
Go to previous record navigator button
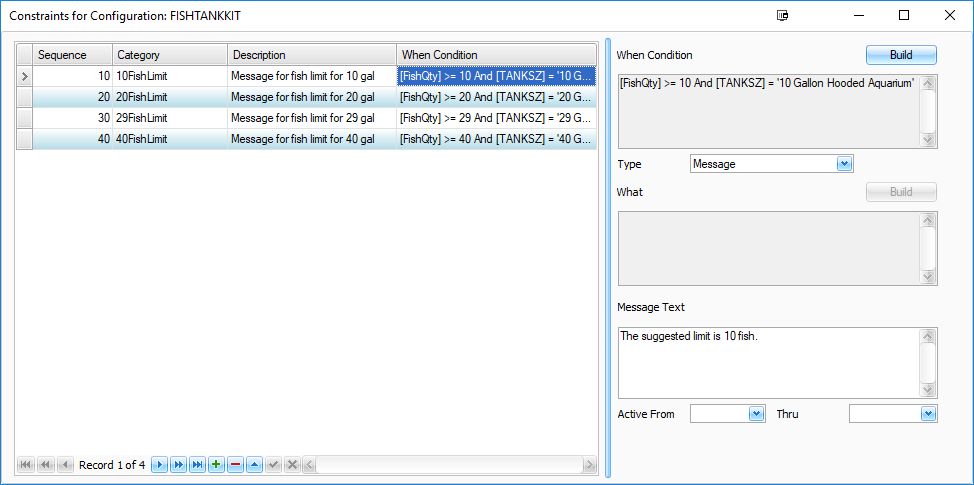65,465
